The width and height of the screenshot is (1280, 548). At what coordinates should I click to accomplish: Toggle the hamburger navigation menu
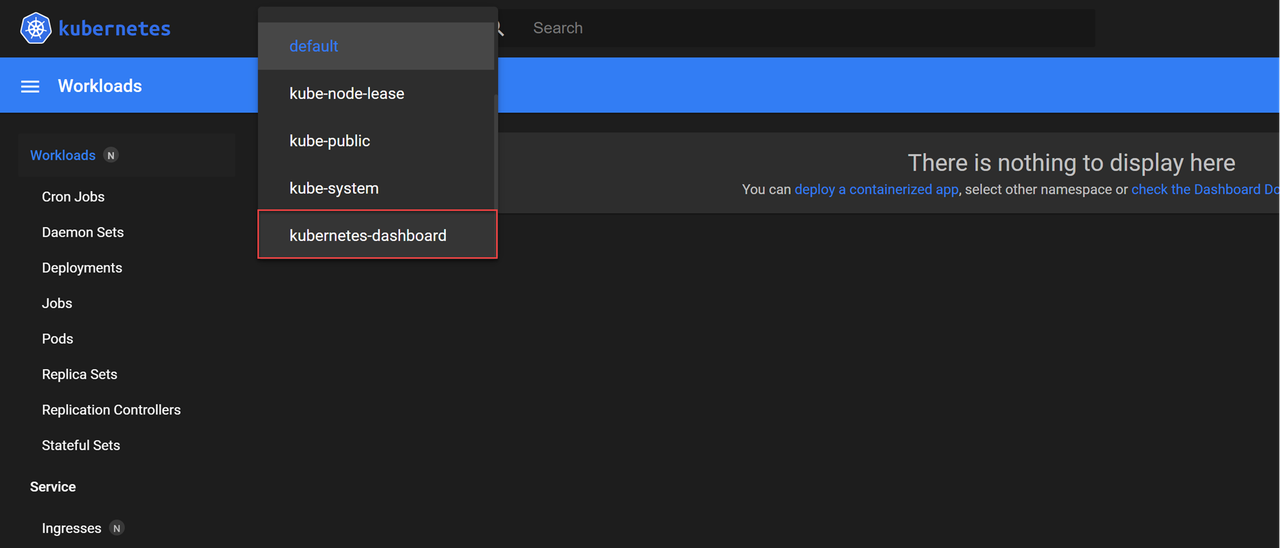tap(30, 87)
